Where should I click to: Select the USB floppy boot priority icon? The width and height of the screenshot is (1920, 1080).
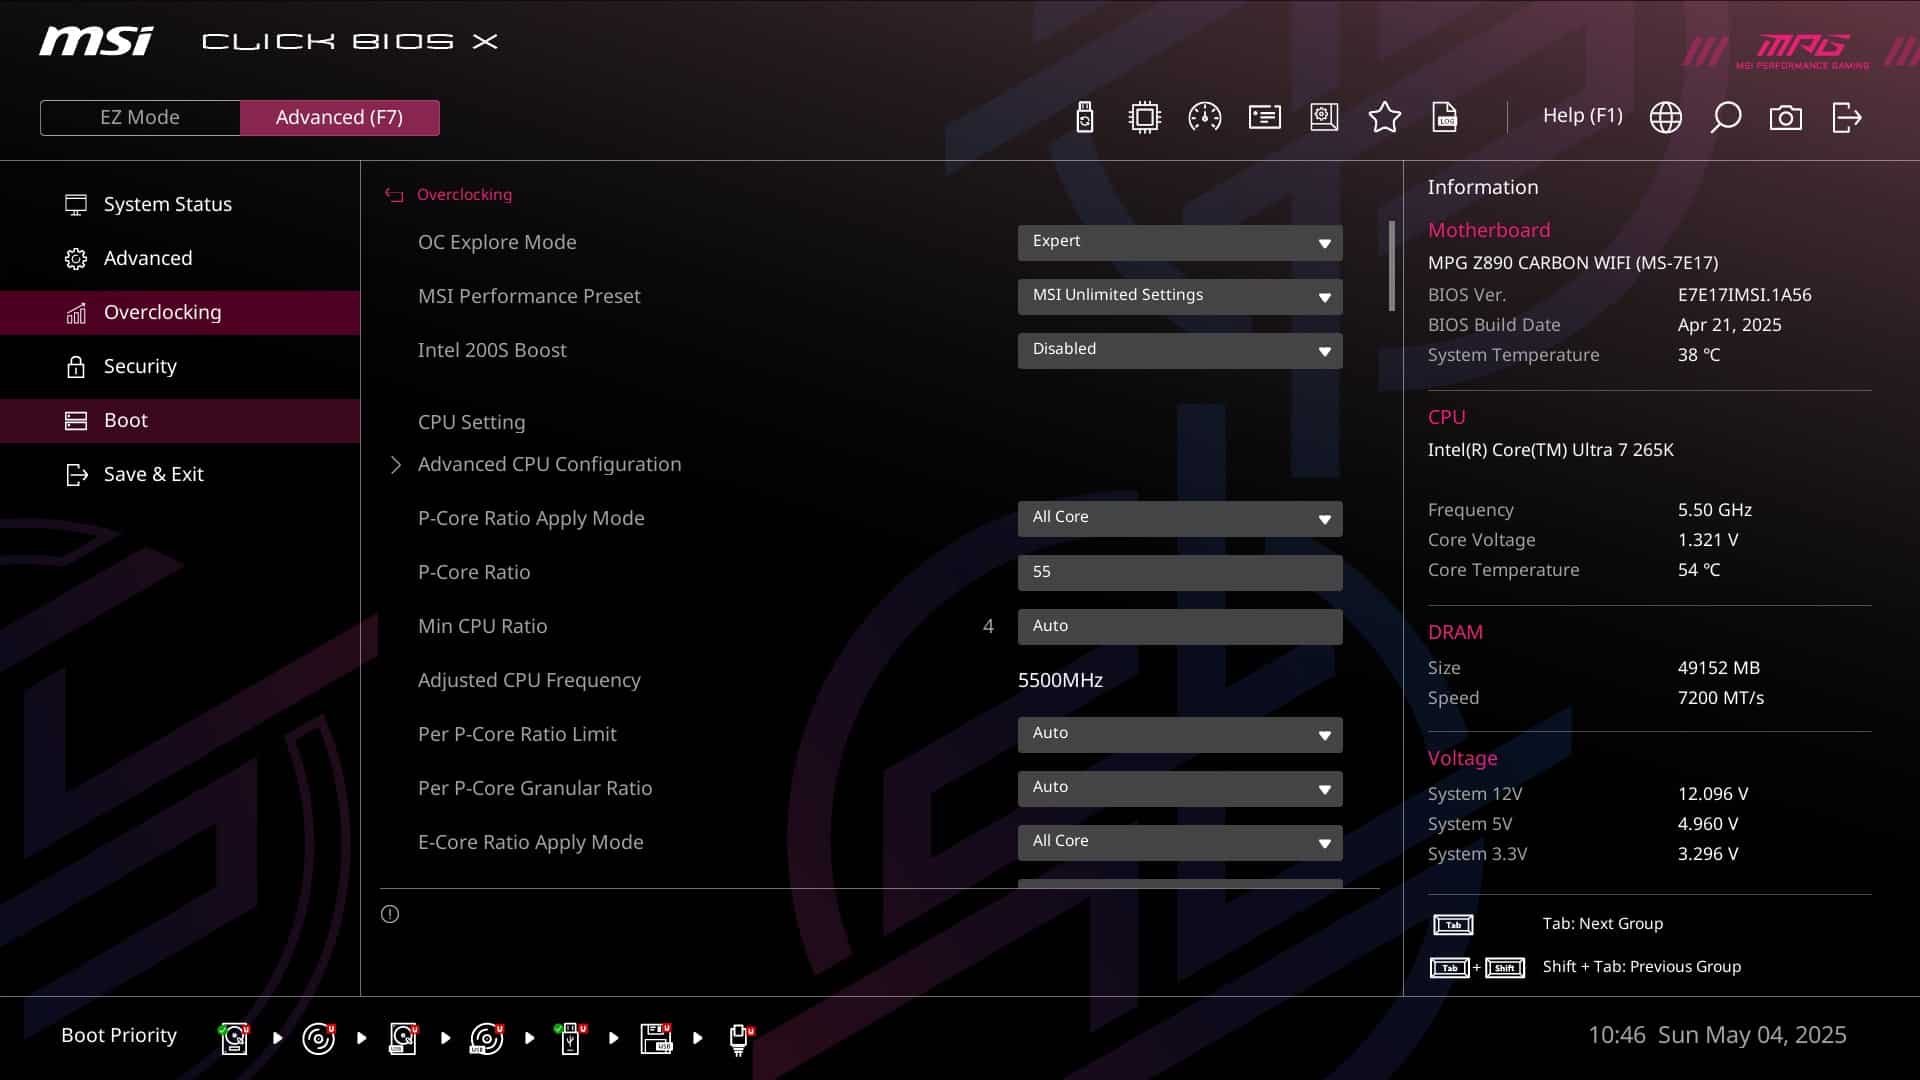(x=656, y=1038)
